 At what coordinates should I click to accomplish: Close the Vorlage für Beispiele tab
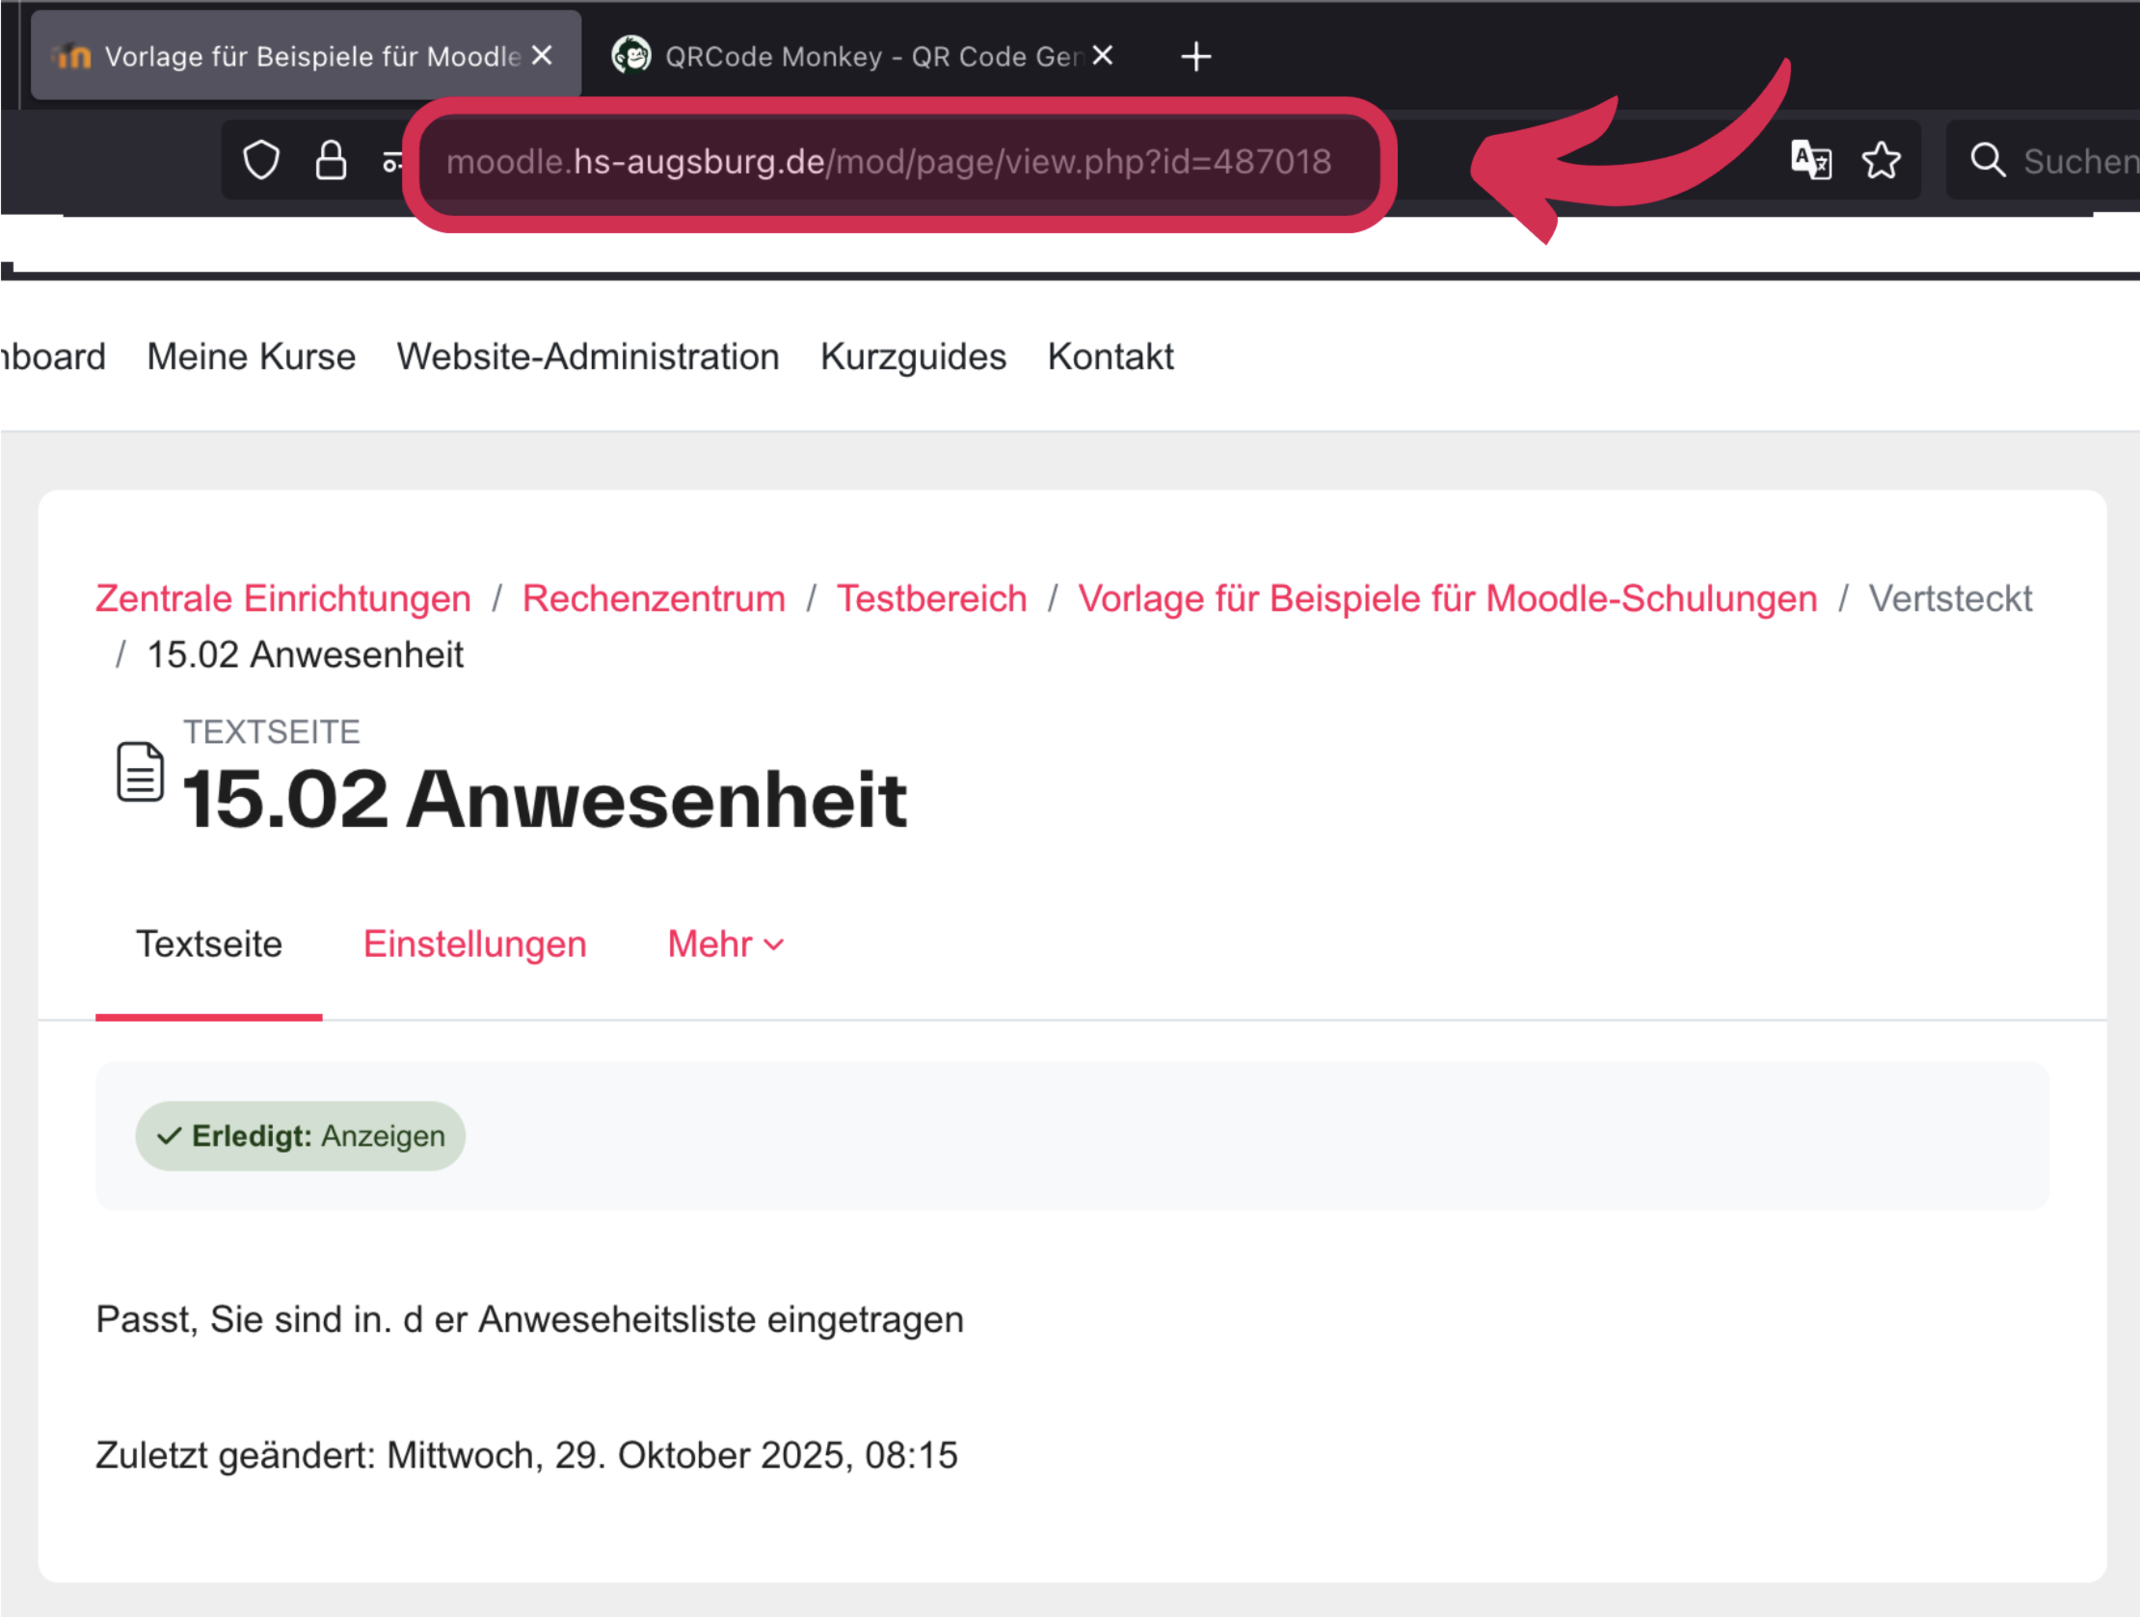[542, 56]
